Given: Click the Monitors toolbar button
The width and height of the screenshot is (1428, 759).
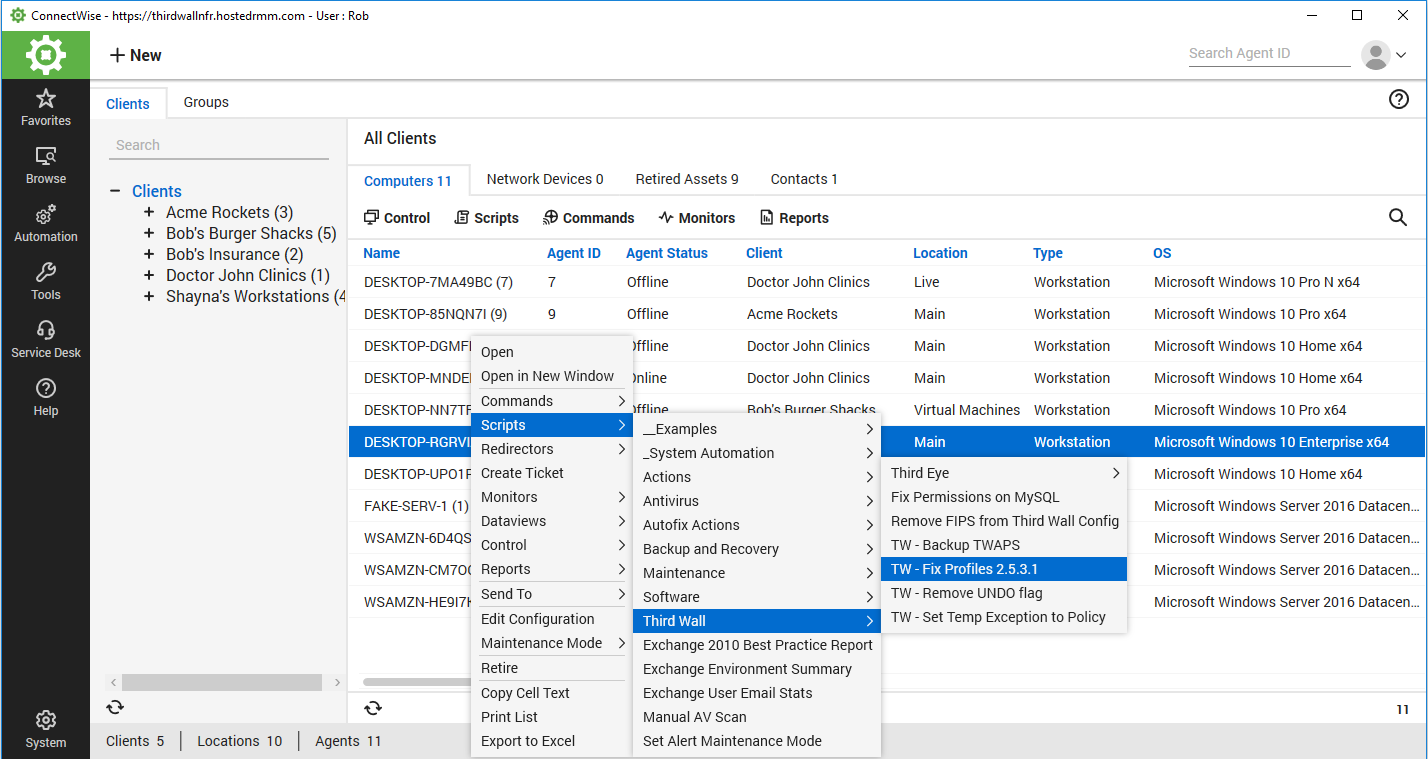Looking at the screenshot, I should click(x=697, y=218).
